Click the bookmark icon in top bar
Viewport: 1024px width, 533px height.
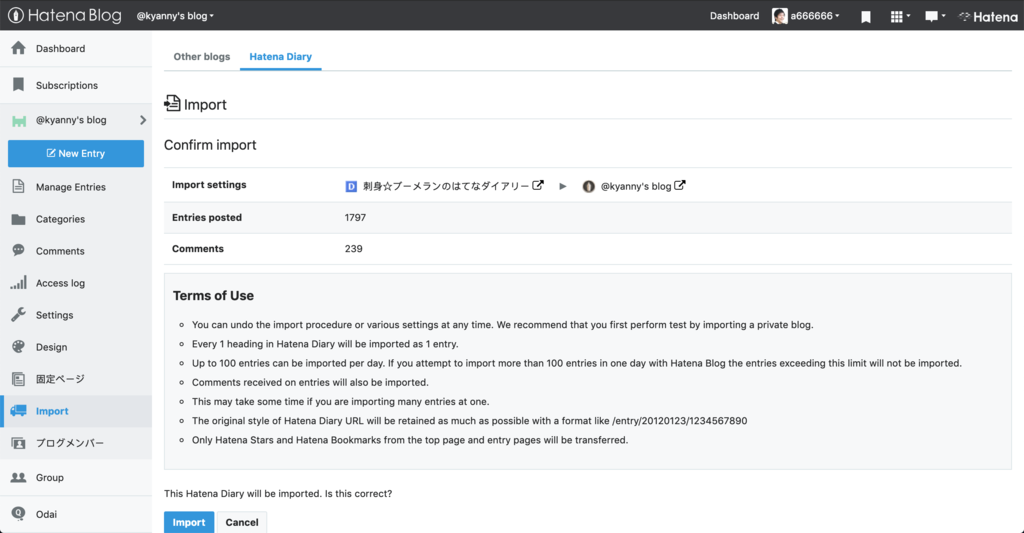866,16
